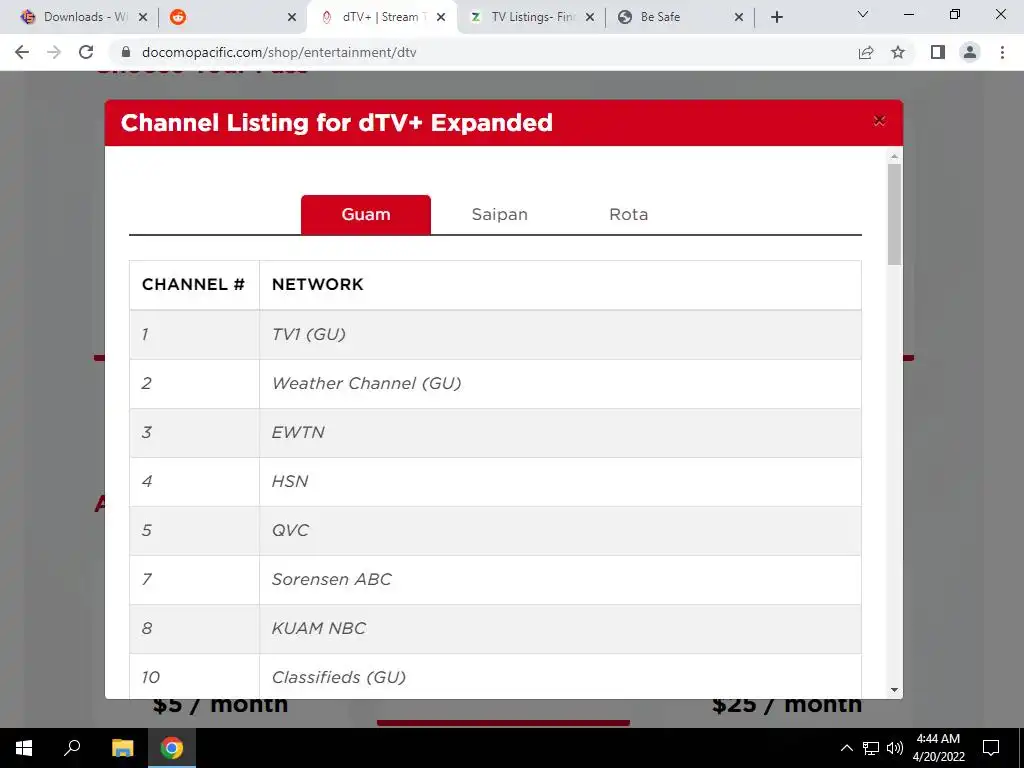Close the Downloads tab
1024x768 pixels.
point(143,17)
